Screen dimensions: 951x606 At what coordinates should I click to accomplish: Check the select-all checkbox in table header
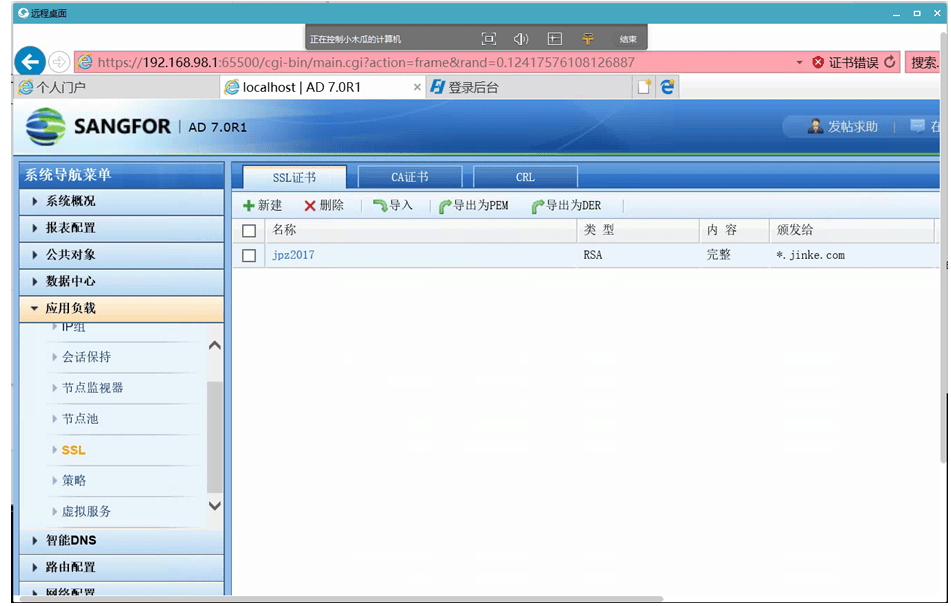(250, 231)
